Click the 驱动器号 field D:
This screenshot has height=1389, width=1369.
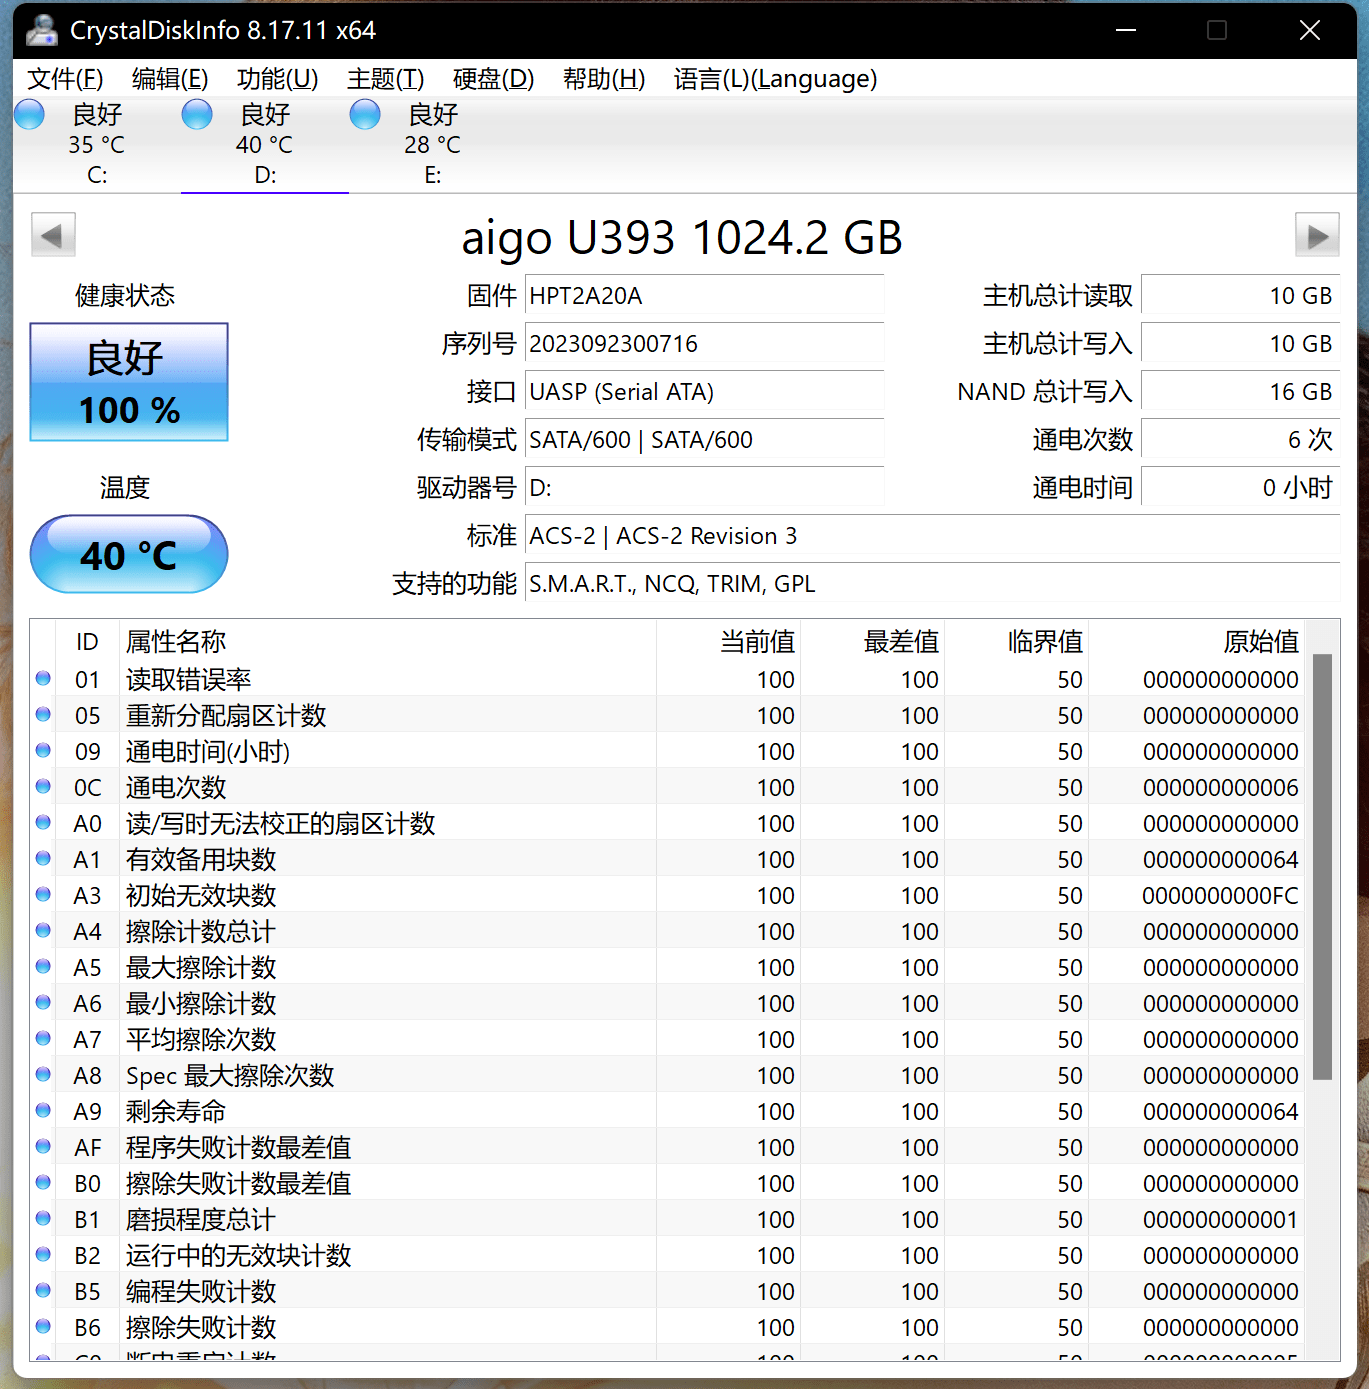pyautogui.click(x=704, y=488)
